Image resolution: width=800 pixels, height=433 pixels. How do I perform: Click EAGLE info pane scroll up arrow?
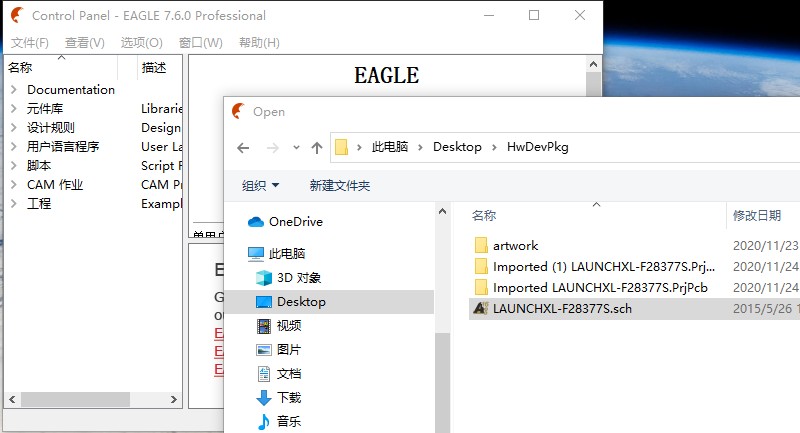click(593, 64)
